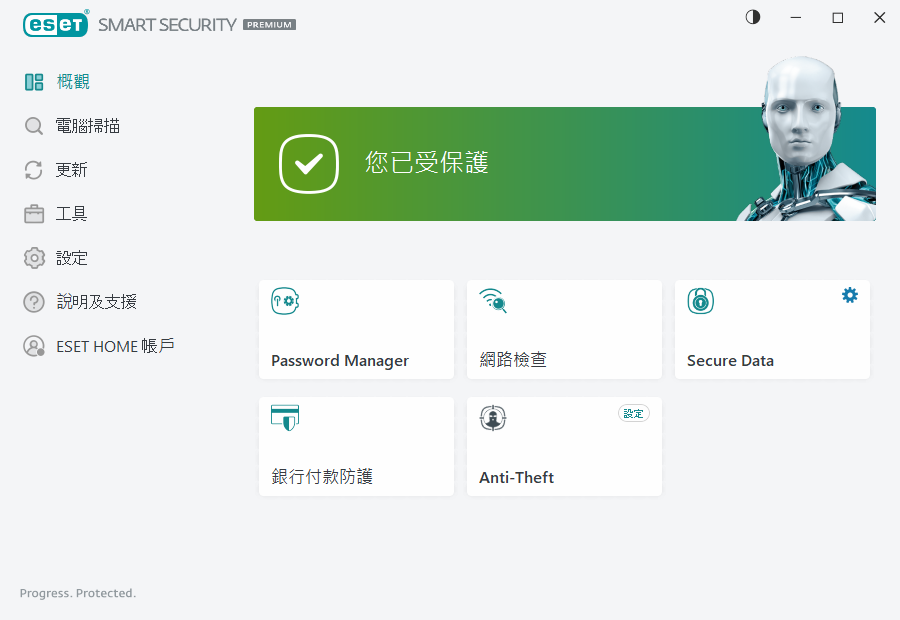The height and width of the screenshot is (620, 900).
Task: Switch to the 概觀 tab
Action: pos(60,81)
